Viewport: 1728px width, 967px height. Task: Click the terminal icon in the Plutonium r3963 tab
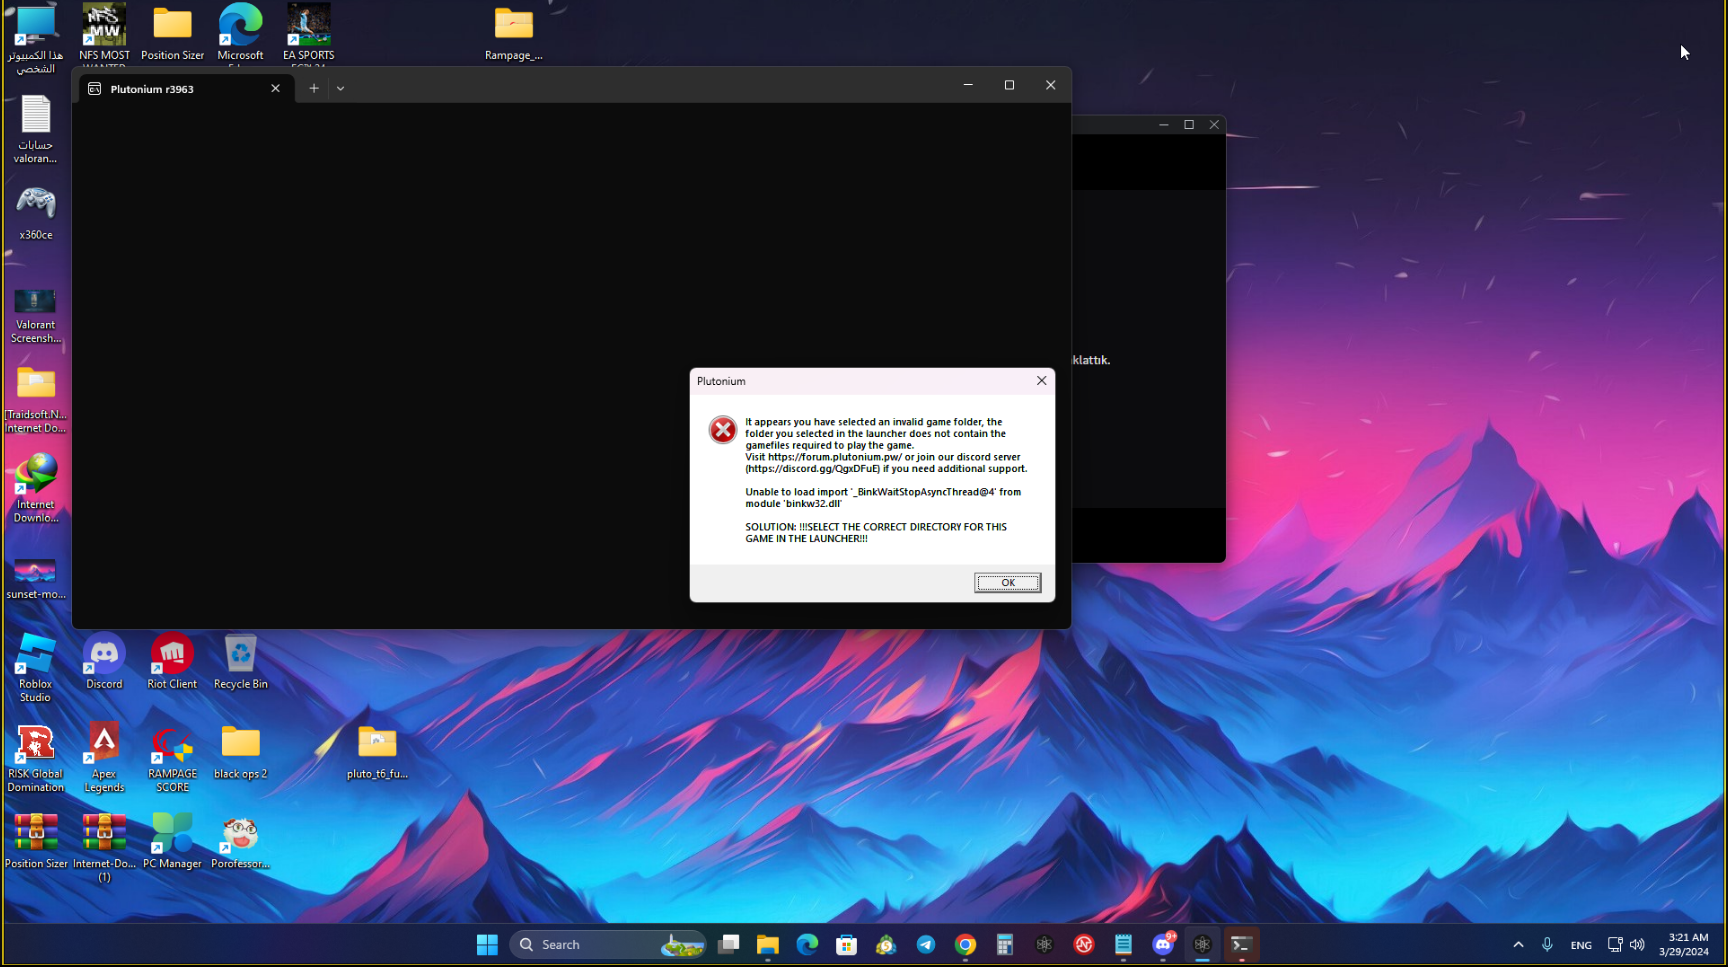coord(95,89)
